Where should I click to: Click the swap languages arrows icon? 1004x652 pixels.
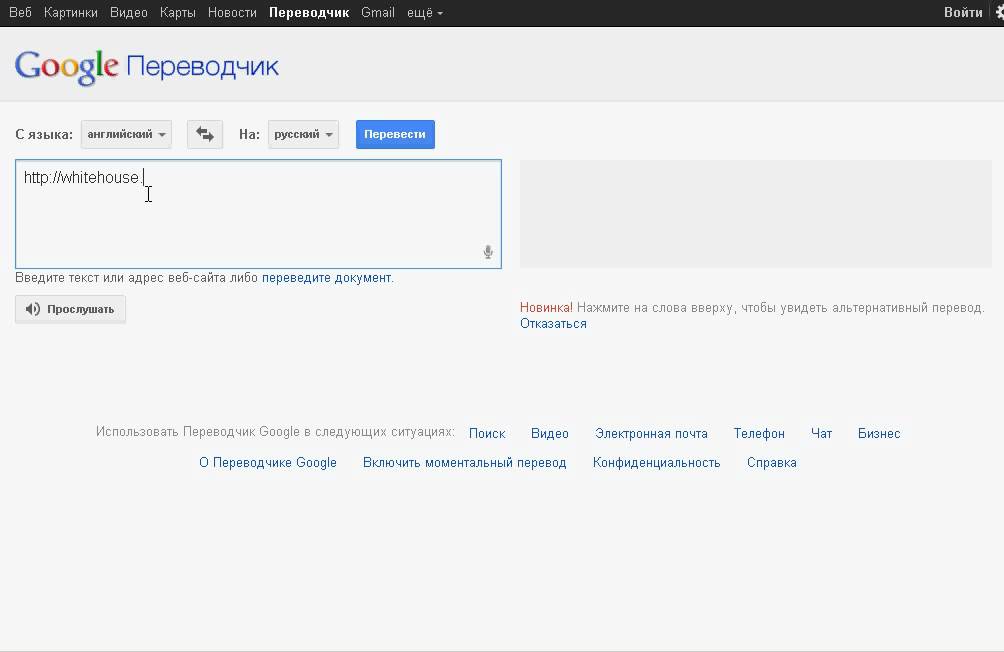[x=205, y=134]
